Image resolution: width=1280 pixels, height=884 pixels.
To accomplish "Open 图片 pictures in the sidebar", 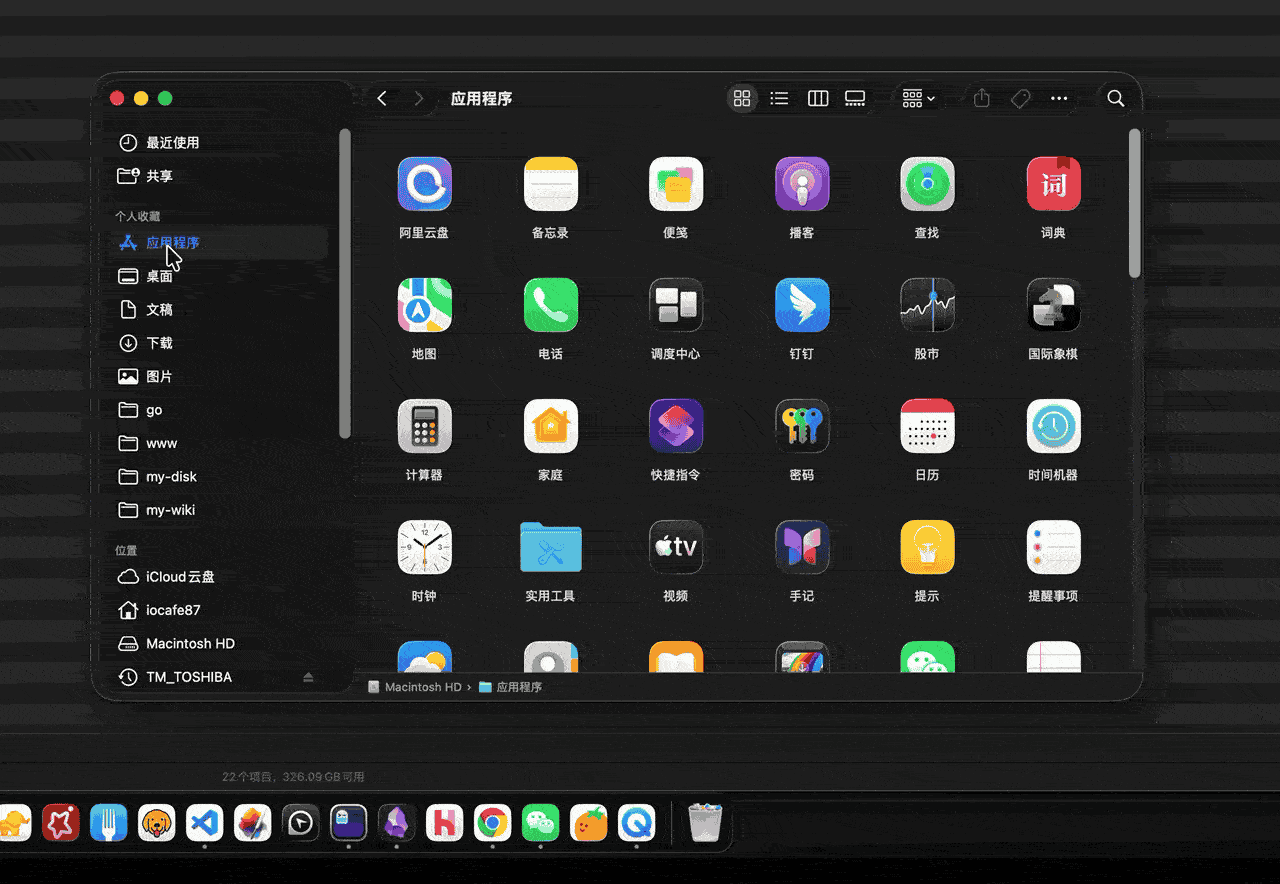I will click(217, 377).
